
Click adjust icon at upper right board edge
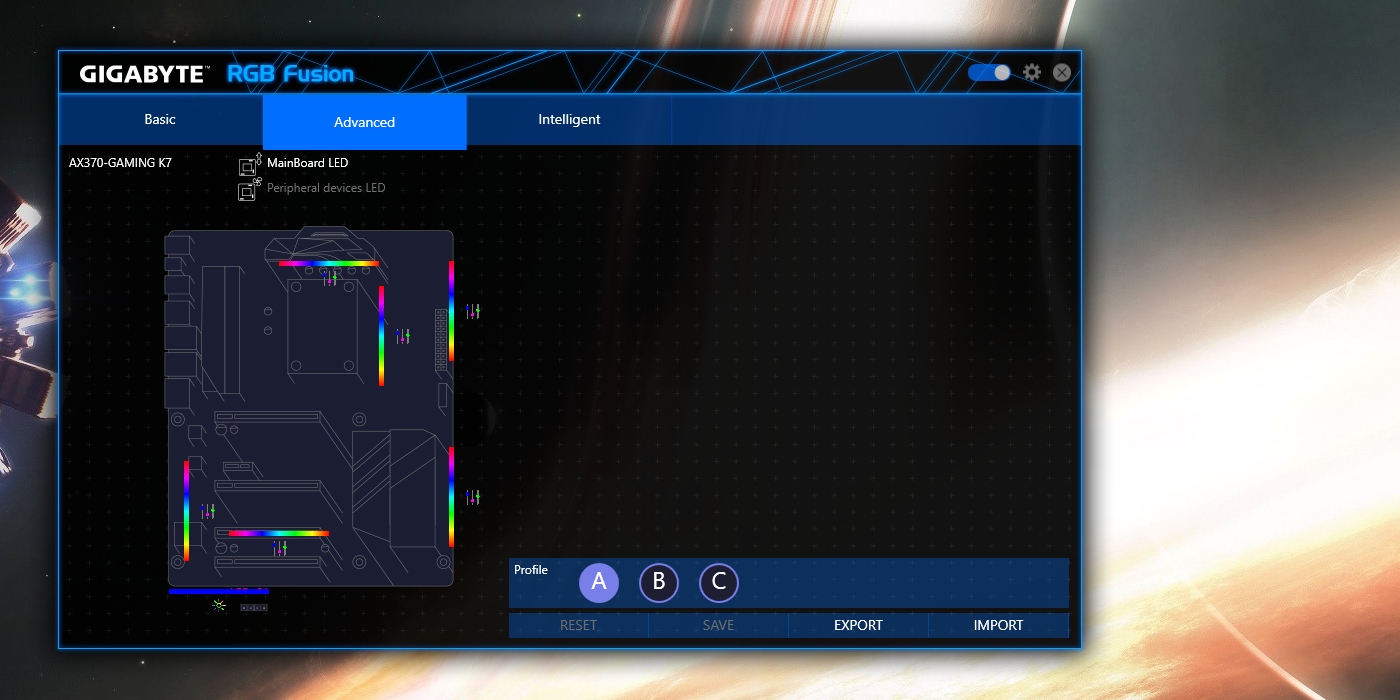pos(473,311)
